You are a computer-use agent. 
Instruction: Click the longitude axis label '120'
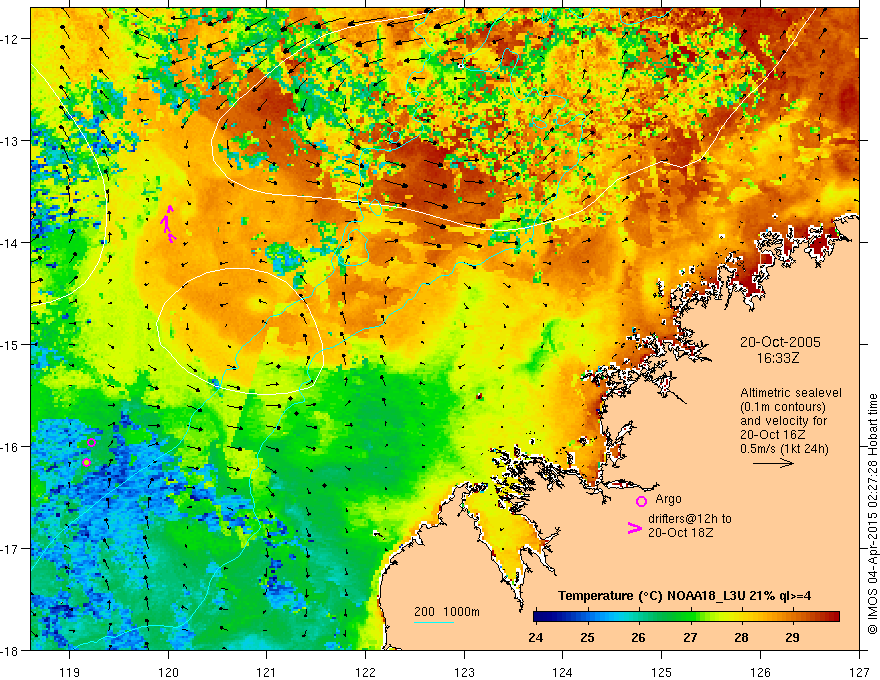(x=168, y=672)
